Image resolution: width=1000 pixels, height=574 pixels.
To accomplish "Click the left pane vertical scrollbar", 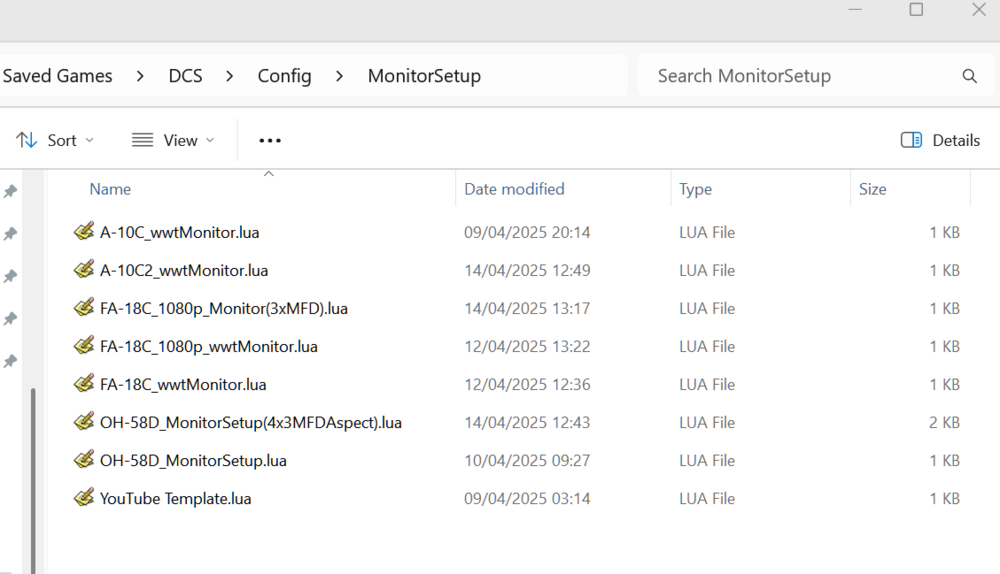I will click(33, 470).
